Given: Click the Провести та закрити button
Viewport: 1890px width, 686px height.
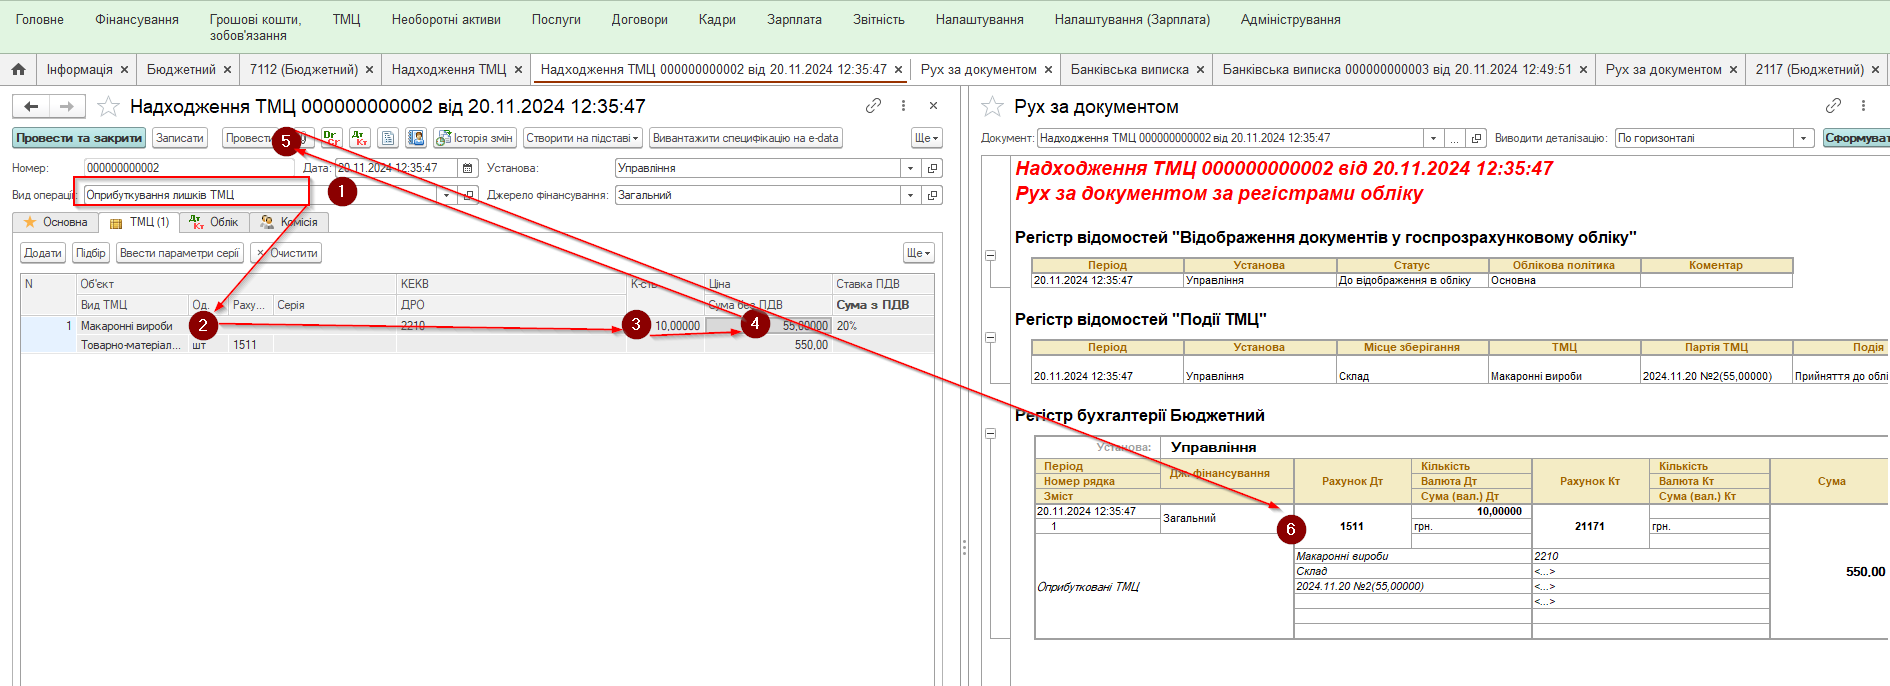Looking at the screenshot, I should tap(78, 138).
